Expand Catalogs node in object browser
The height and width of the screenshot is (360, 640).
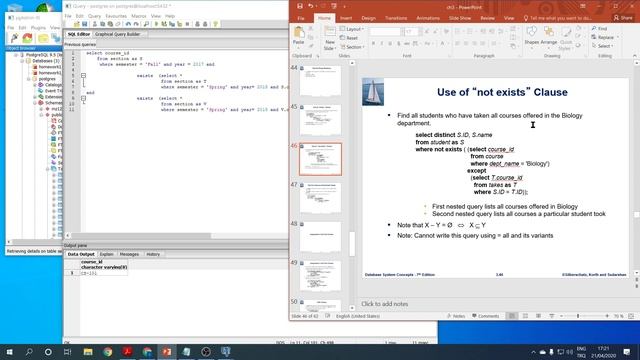coord(35,85)
